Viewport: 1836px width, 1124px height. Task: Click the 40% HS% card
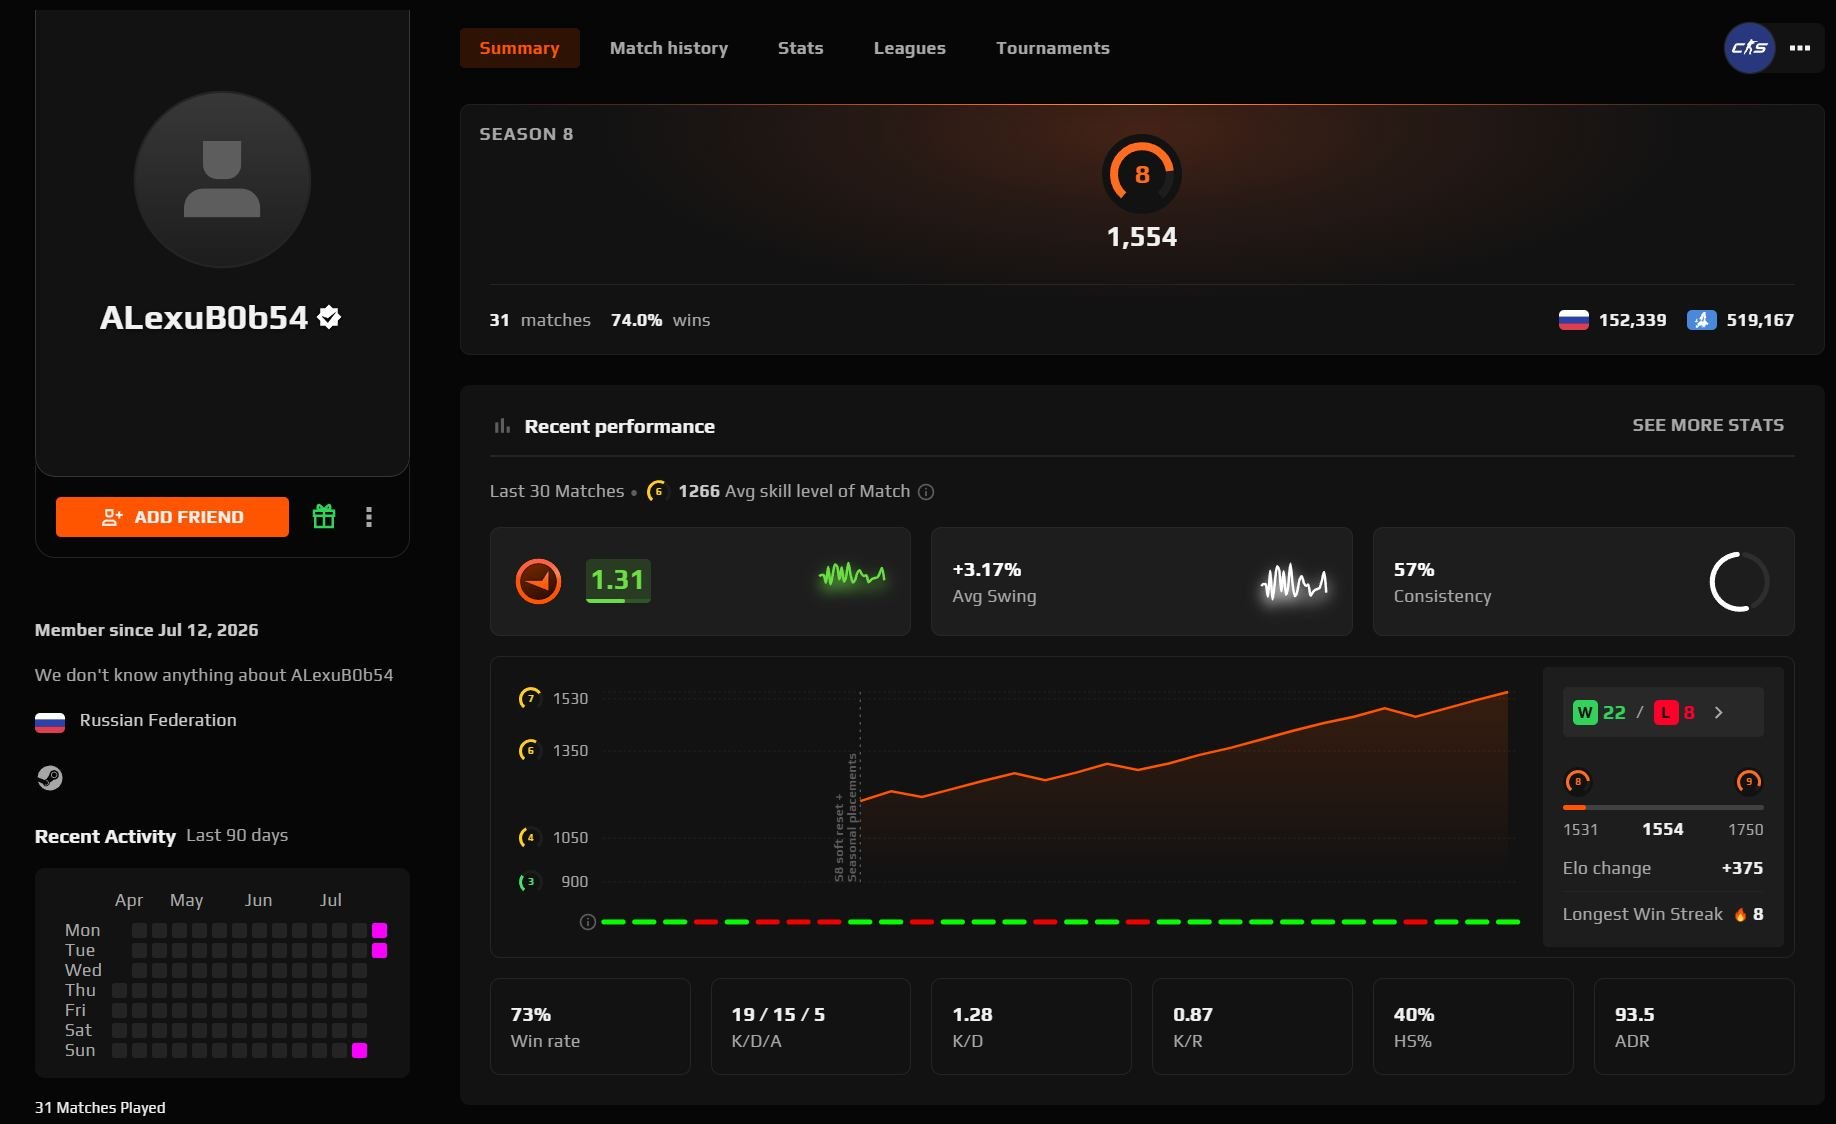coord(1473,1026)
